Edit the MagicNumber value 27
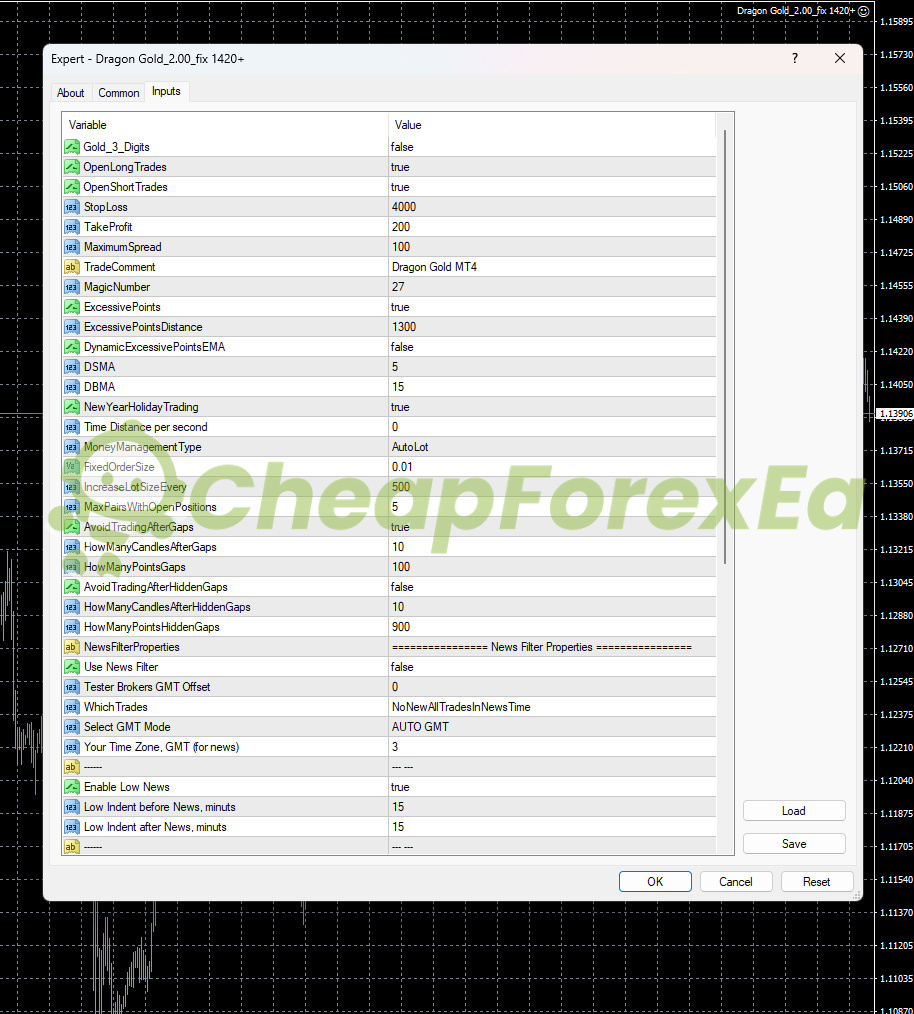Screen dimensions: 914x1014 click(552, 287)
